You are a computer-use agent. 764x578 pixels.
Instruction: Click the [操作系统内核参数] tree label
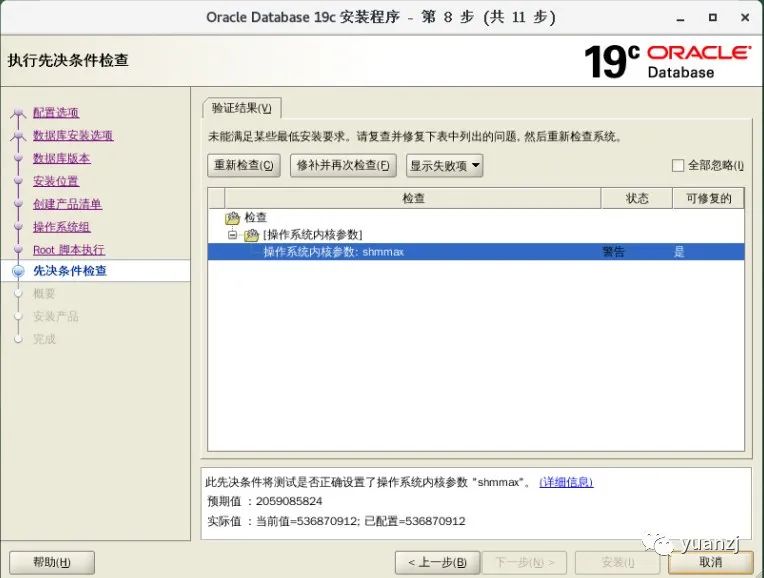[312, 235]
